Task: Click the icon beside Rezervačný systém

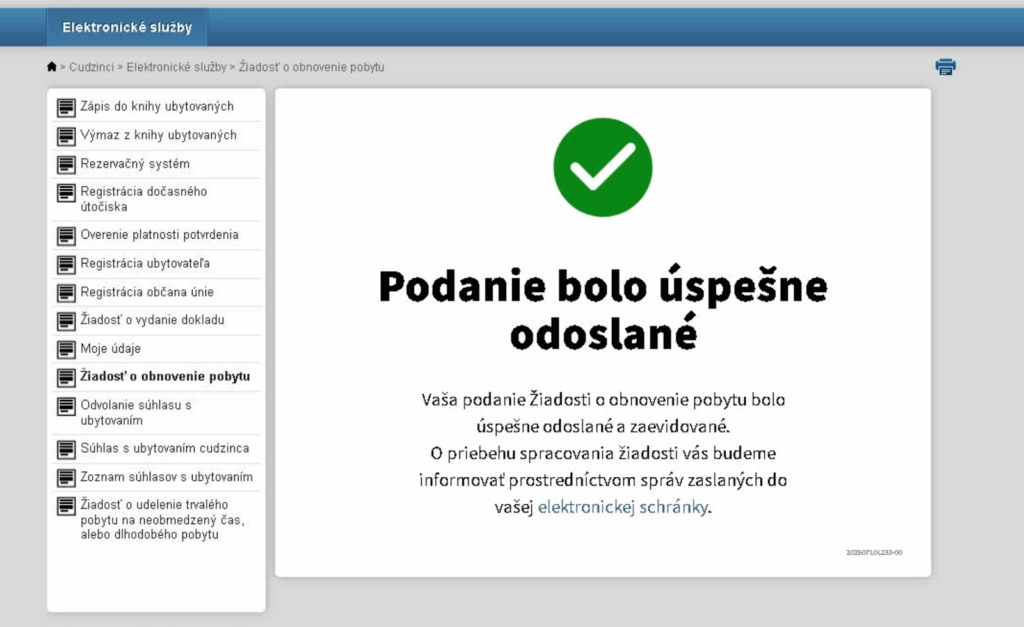Action: click(x=66, y=164)
